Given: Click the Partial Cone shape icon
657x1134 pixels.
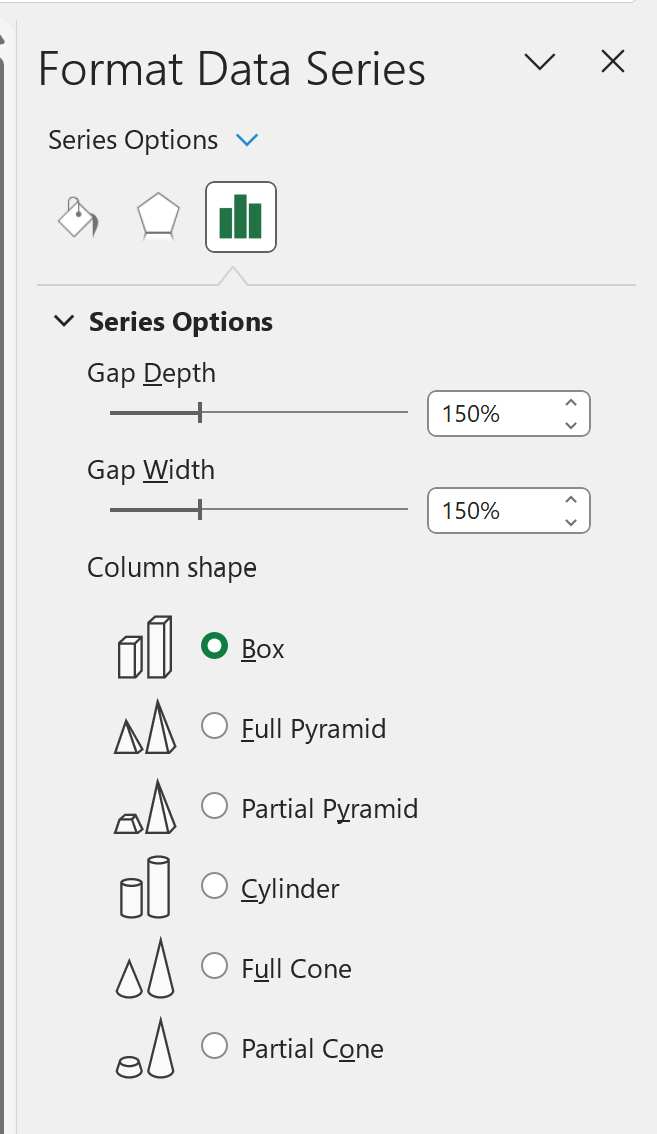Looking at the screenshot, I should pyautogui.click(x=144, y=1046).
